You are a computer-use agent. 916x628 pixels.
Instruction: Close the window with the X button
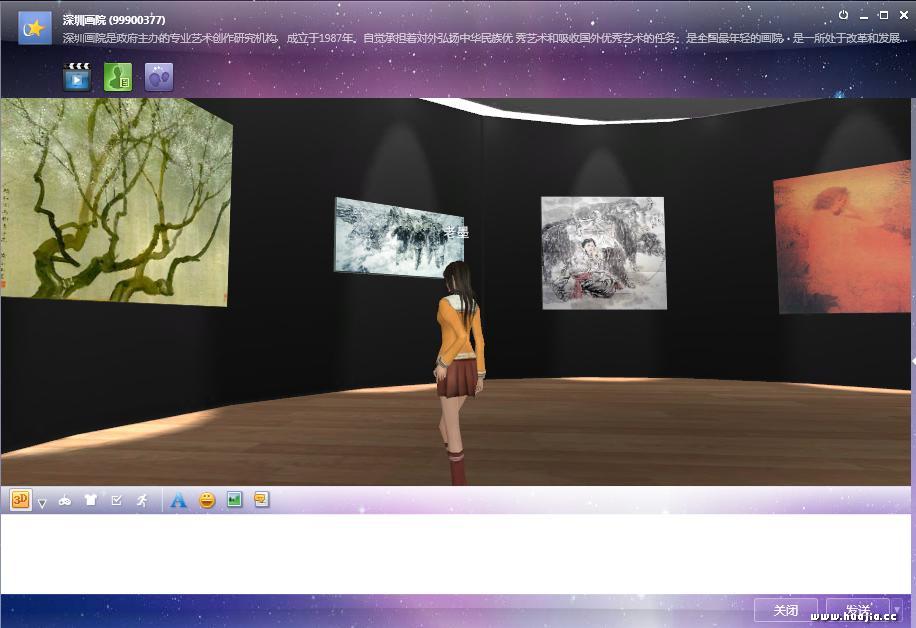tap(904, 15)
